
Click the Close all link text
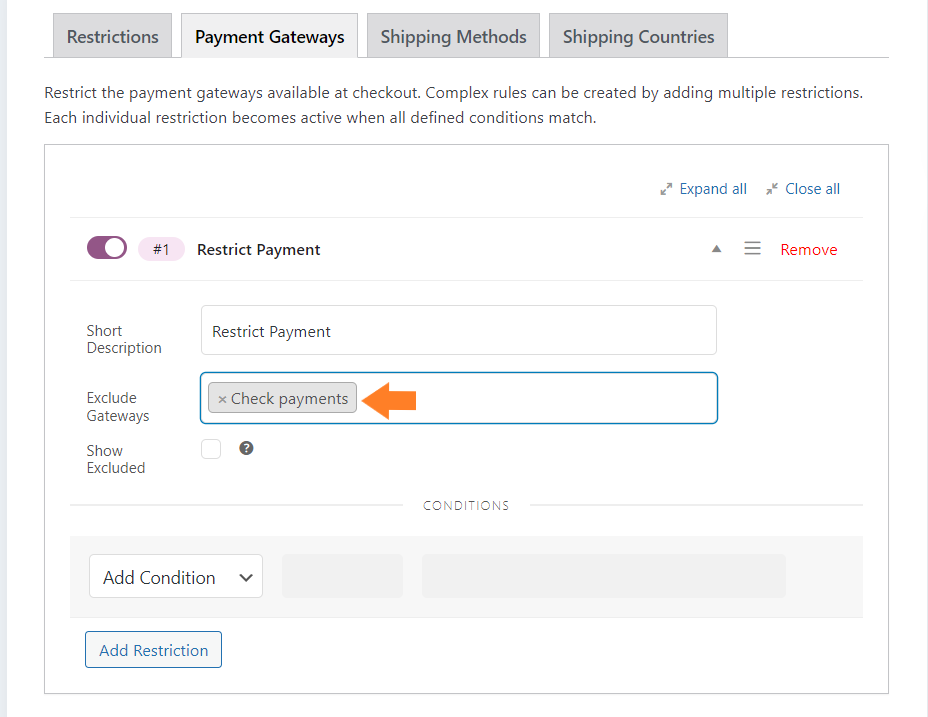[x=812, y=189]
